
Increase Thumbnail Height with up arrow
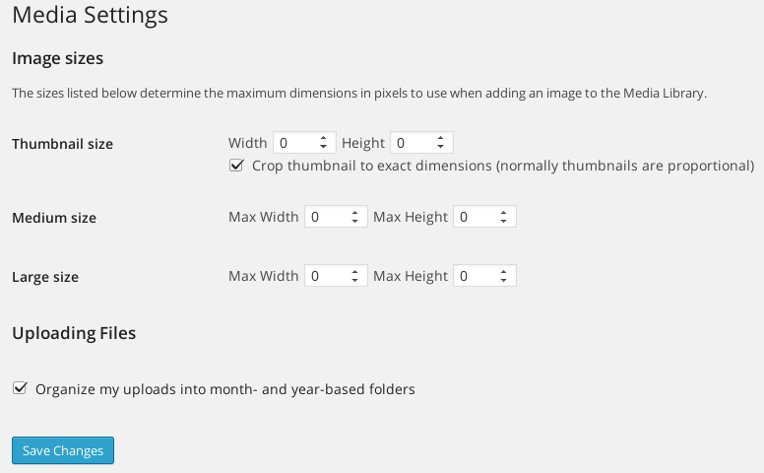click(x=440, y=139)
